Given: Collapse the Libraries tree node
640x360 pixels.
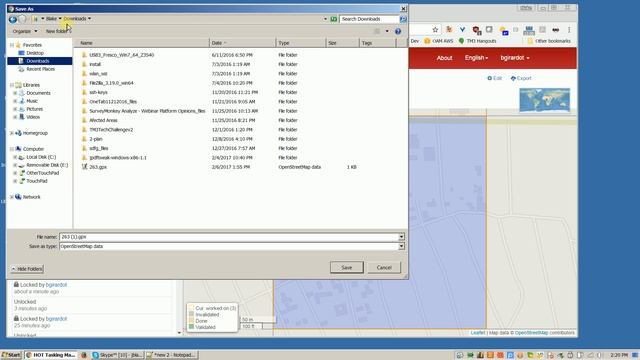Looking at the screenshot, I should (x=12, y=85).
